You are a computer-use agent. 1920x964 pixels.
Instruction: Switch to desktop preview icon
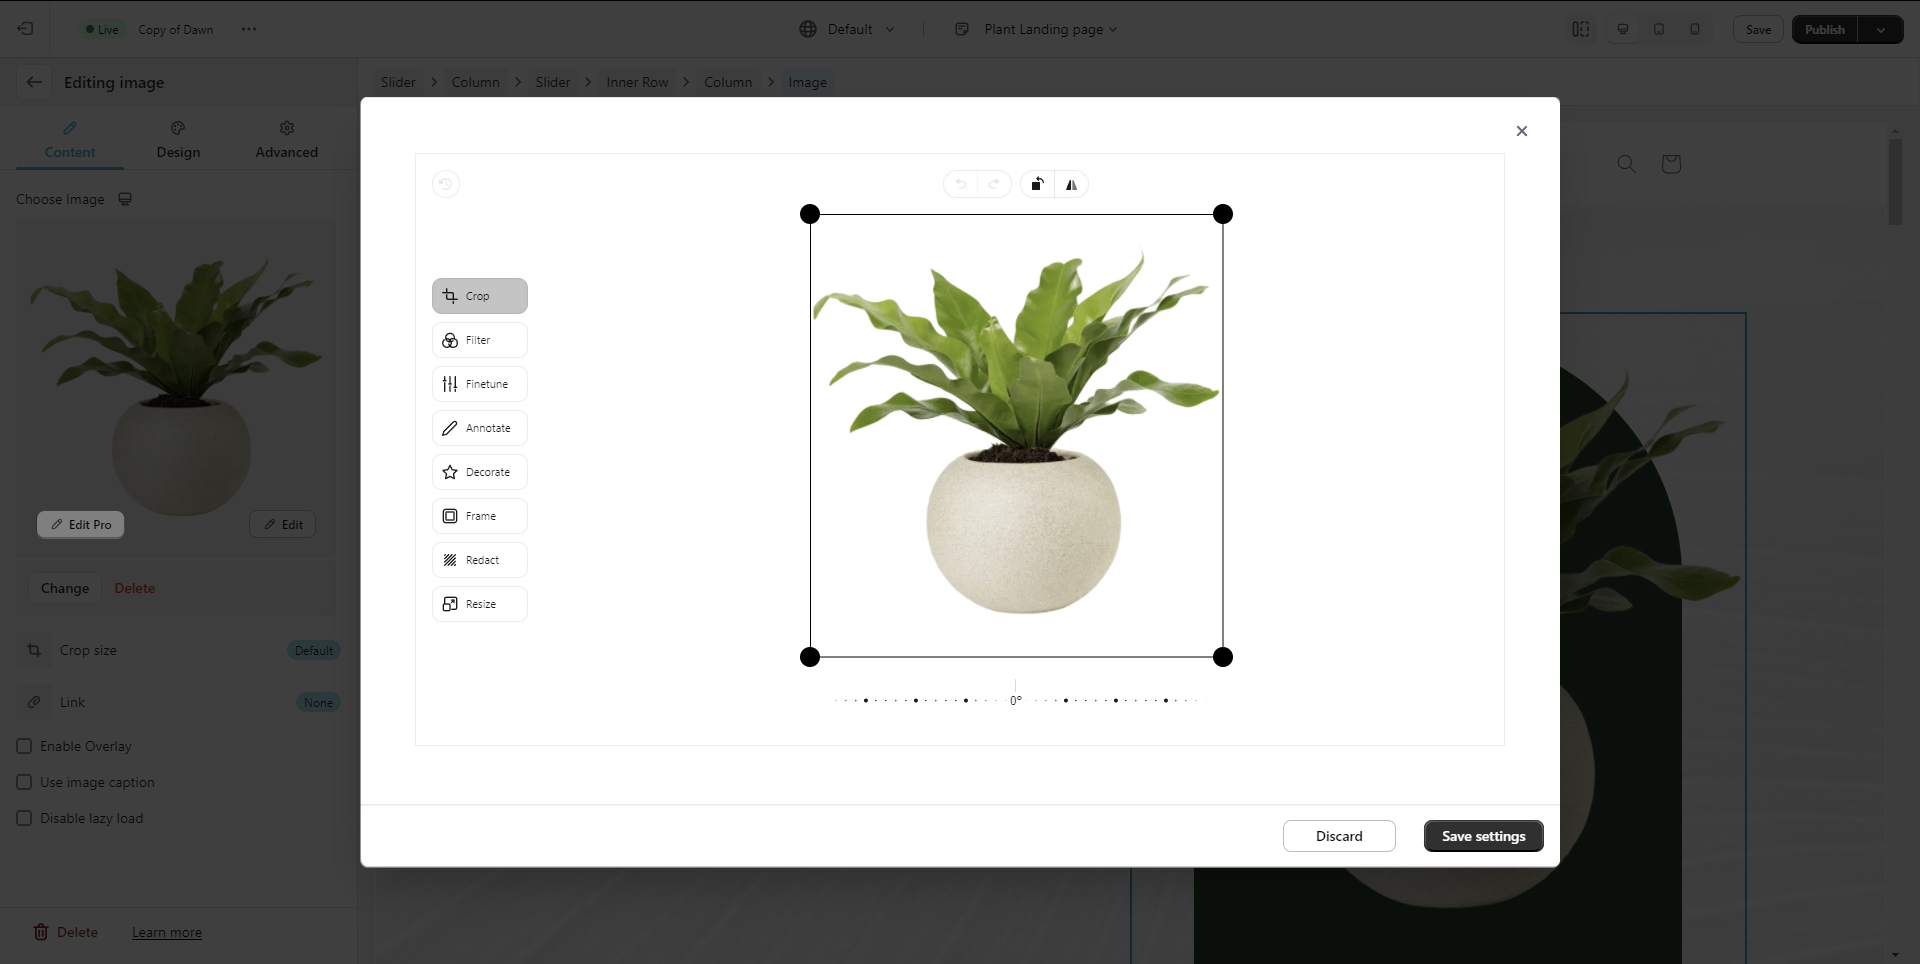click(1623, 29)
